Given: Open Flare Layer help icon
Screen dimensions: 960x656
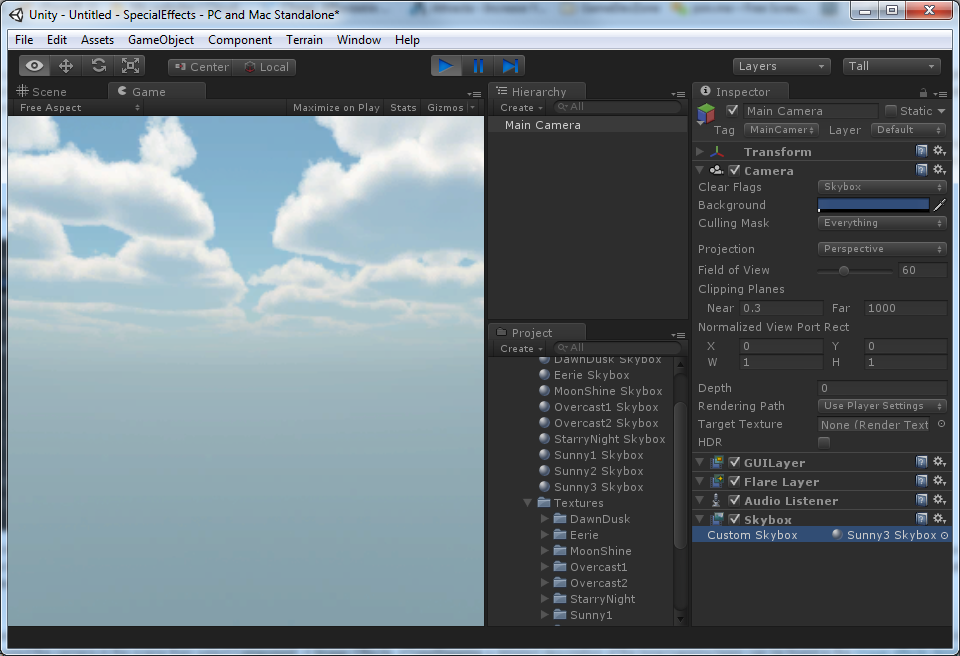Looking at the screenshot, I should click(x=921, y=481).
